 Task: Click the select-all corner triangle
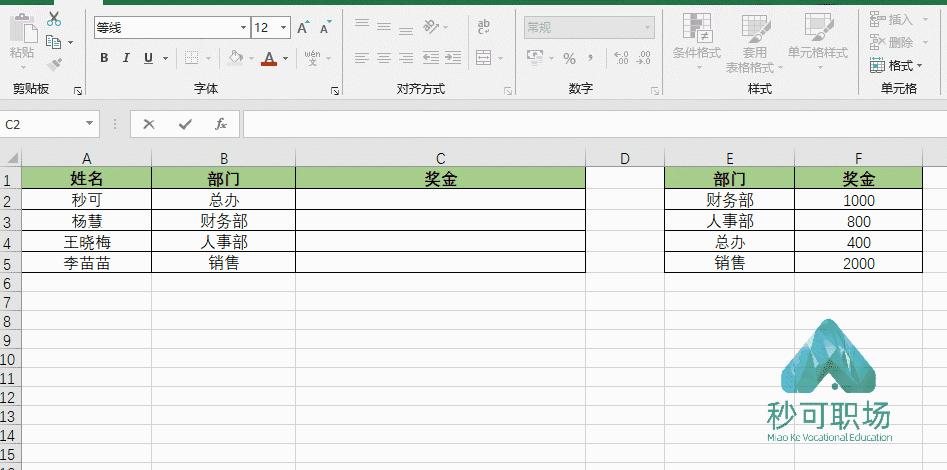point(11,159)
